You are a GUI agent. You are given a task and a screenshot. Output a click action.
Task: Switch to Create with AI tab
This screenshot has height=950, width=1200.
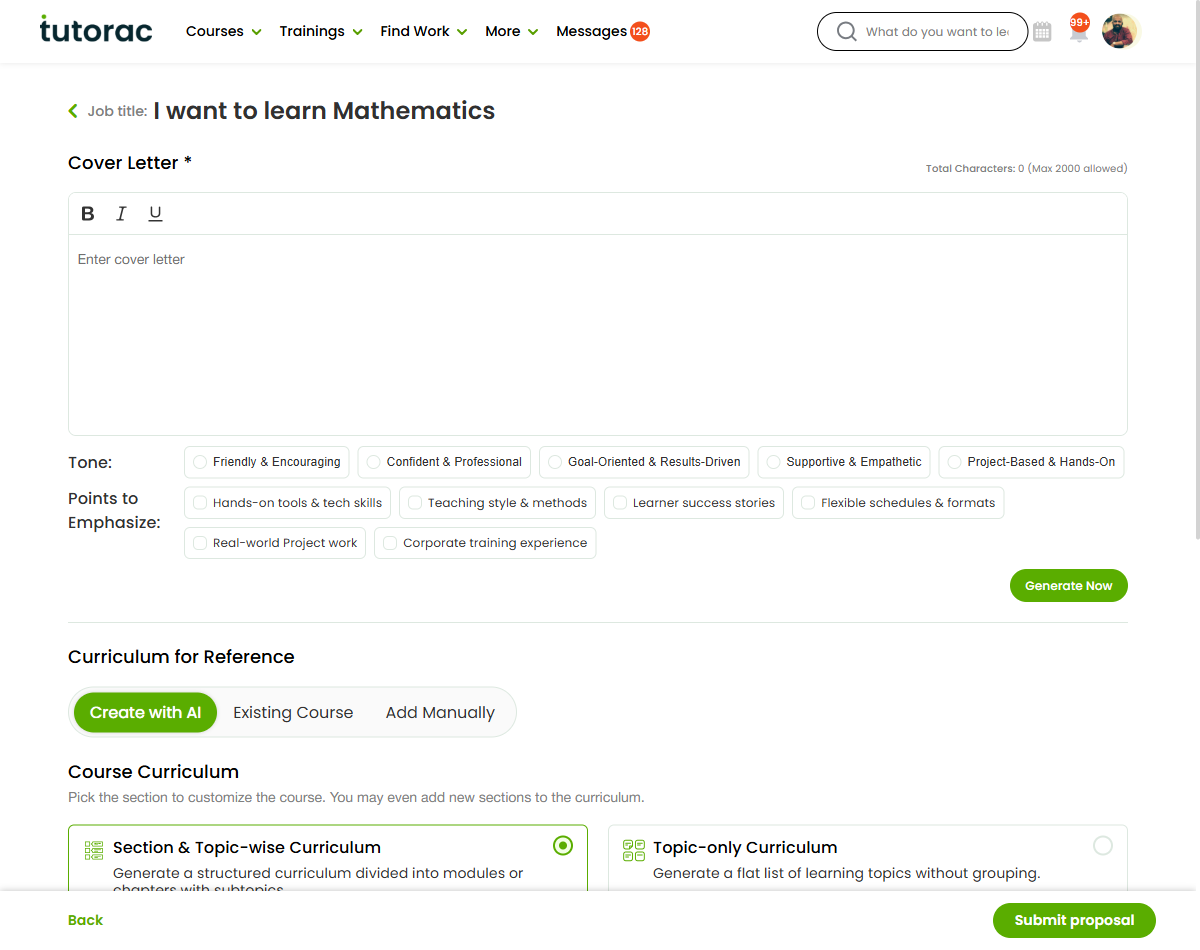(x=145, y=713)
